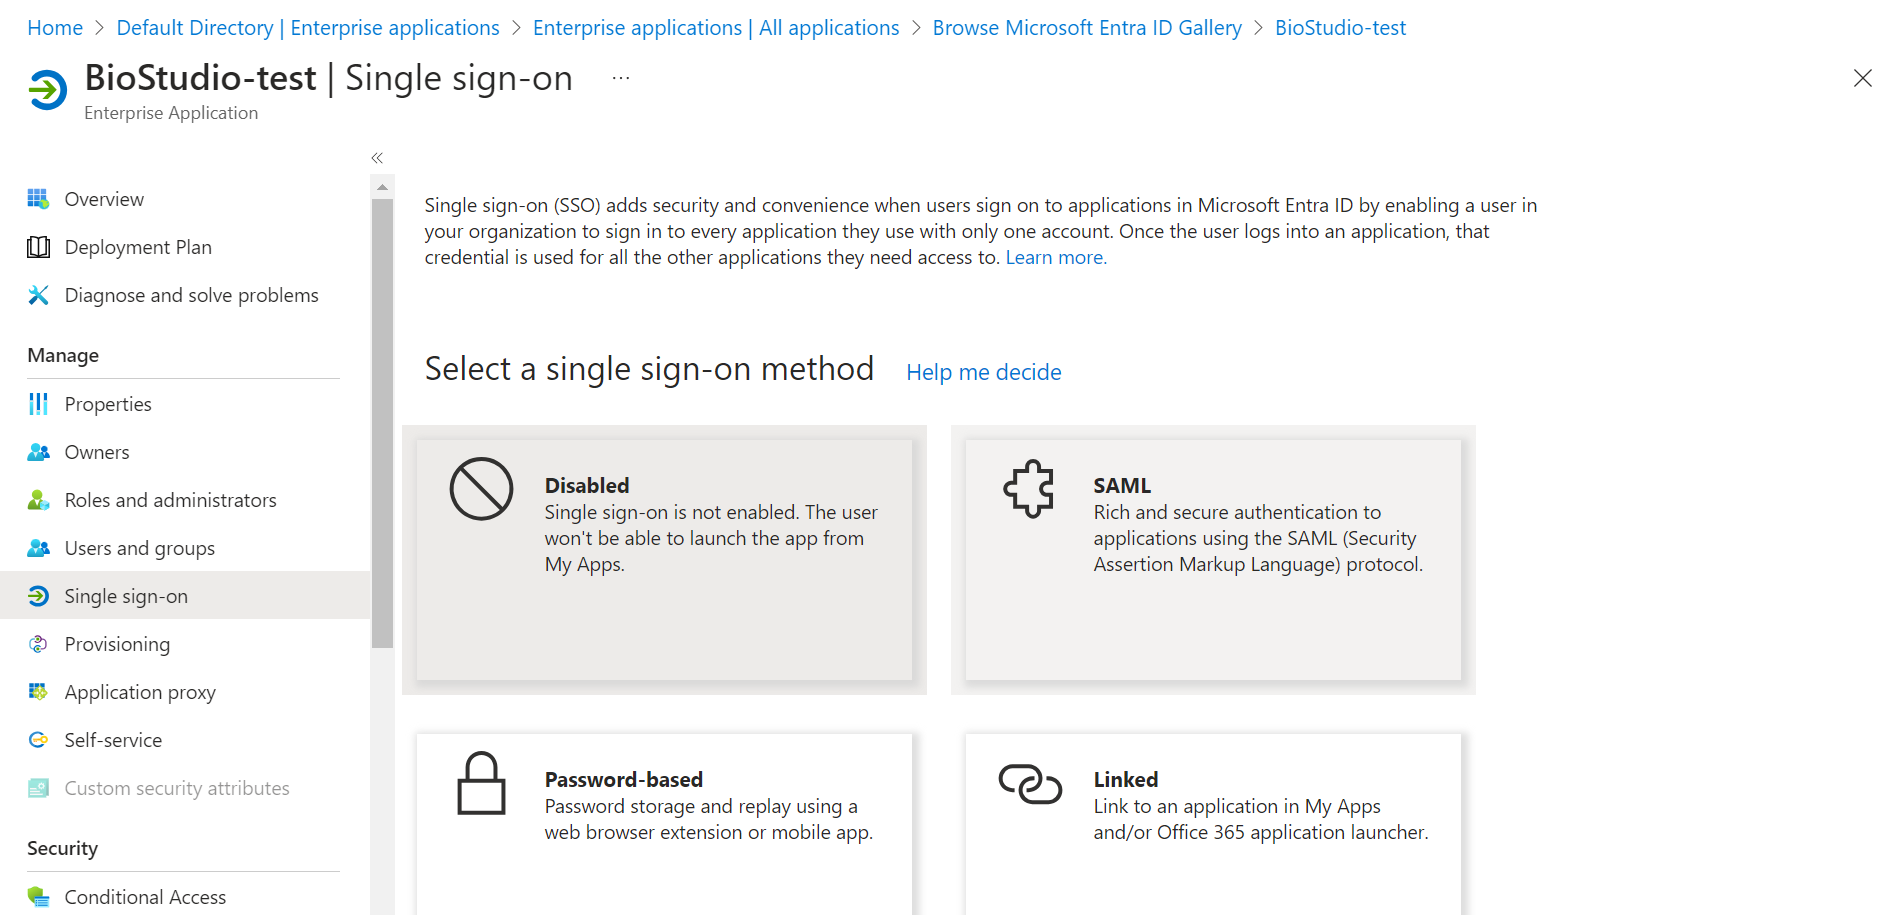The width and height of the screenshot is (1892, 915).
Task: Open the ellipsis more options menu
Action: (x=621, y=78)
